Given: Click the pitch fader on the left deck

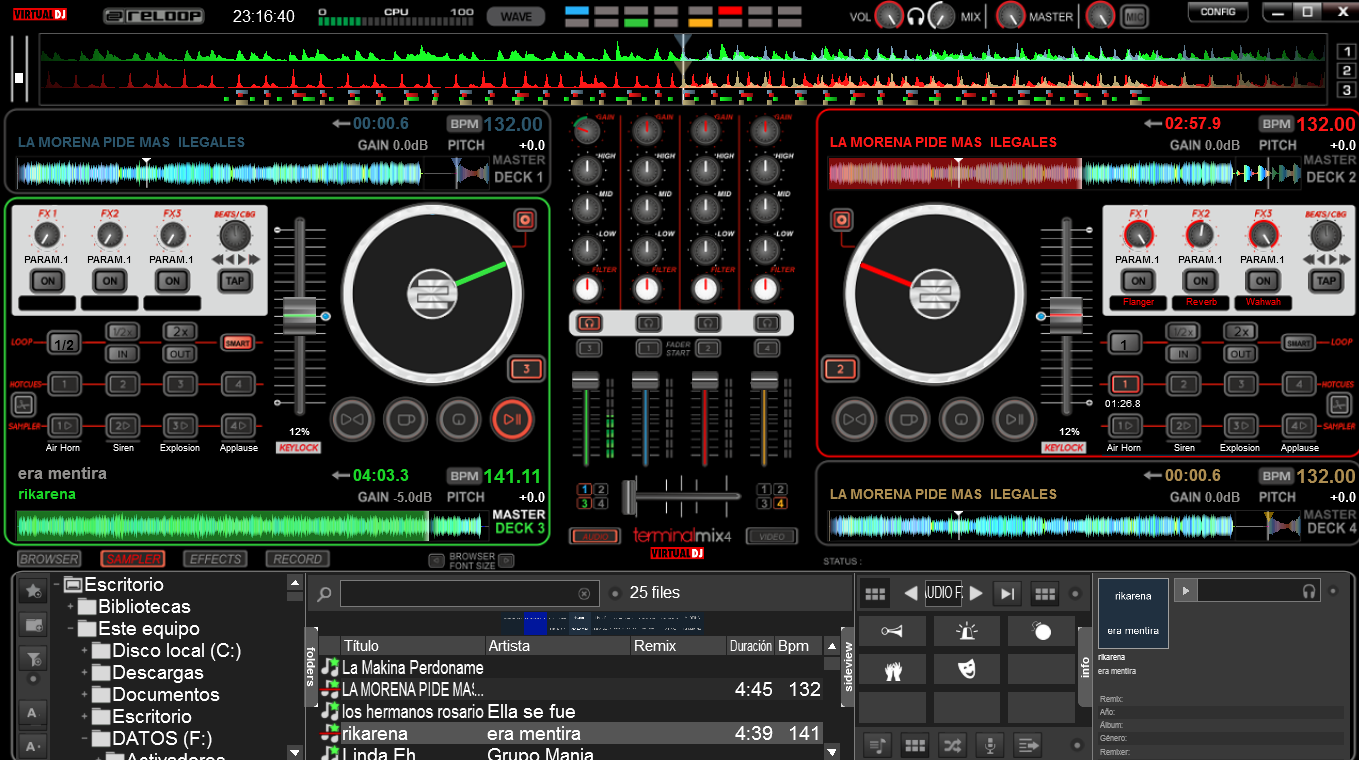Looking at the screenshot, I should coord(299,316).
